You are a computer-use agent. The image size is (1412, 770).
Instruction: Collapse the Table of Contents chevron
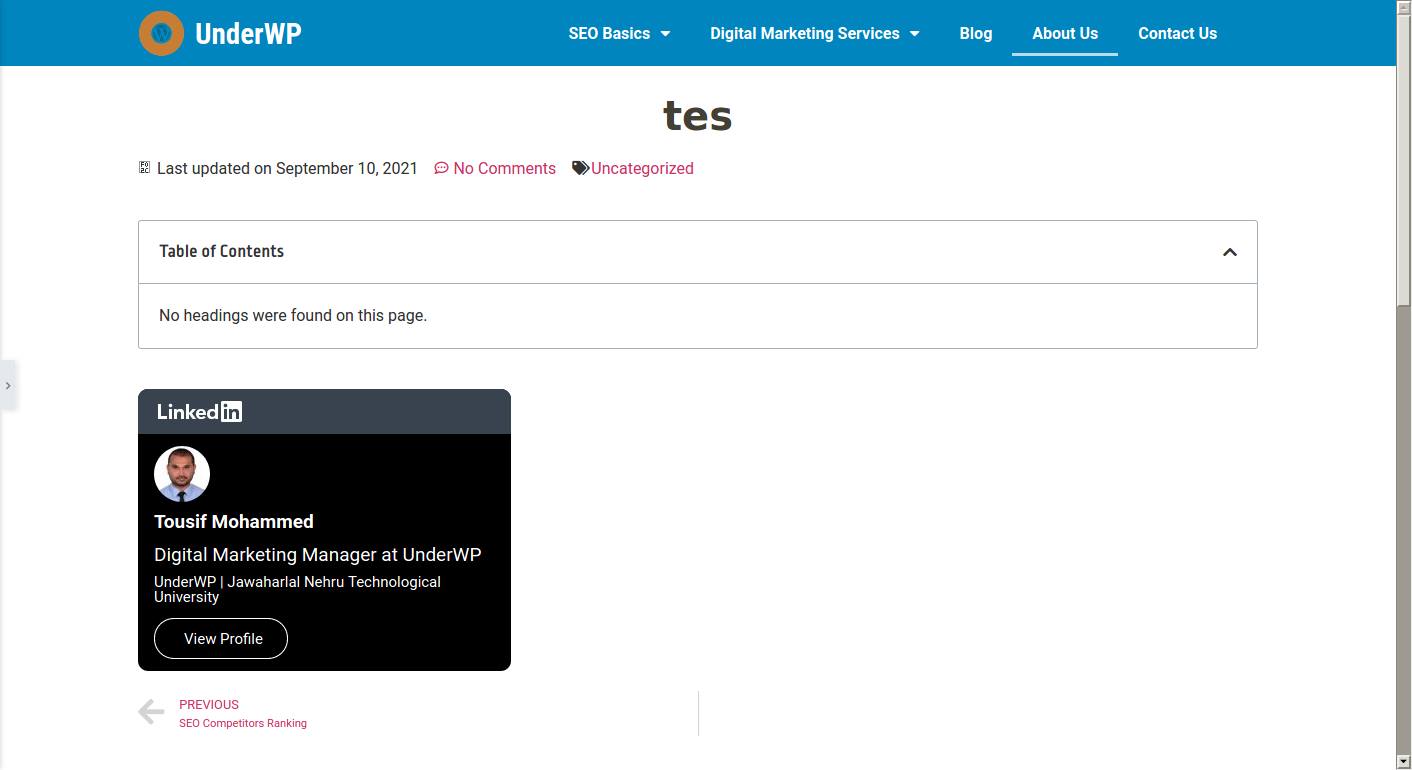point(1229,252)
